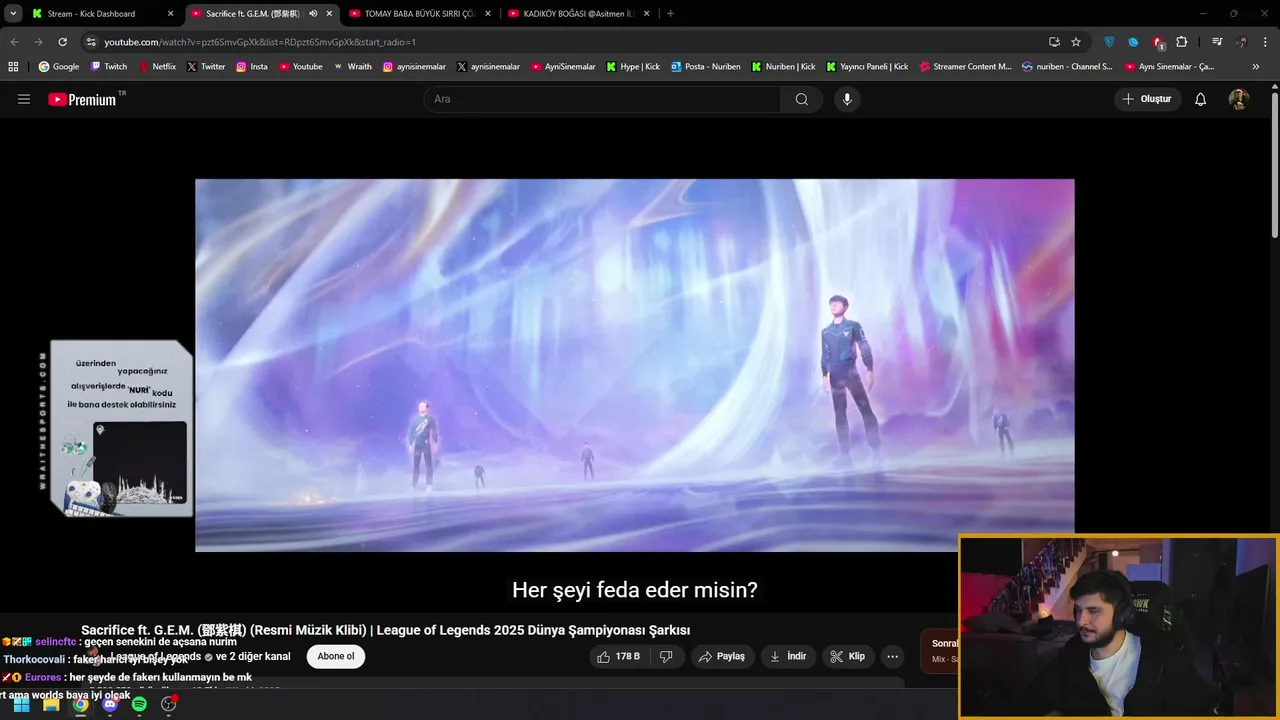This screenshot has width=1280, height=720.
Task: Dislike the video
Action: pos(666,656)
